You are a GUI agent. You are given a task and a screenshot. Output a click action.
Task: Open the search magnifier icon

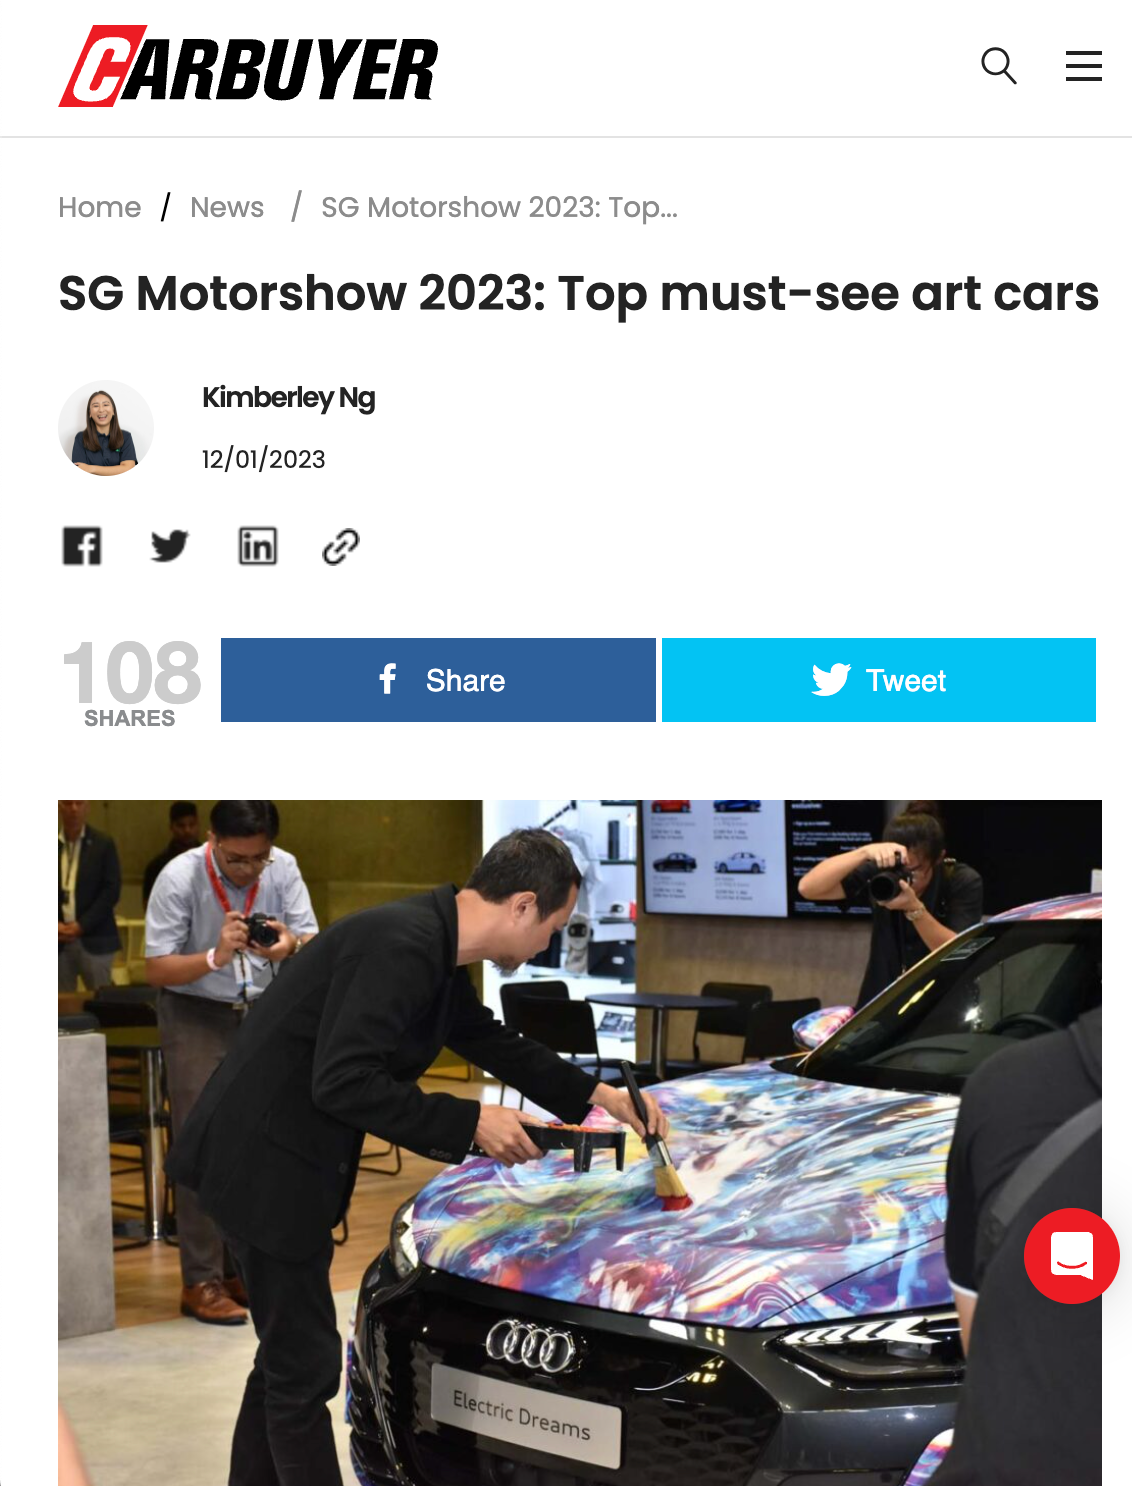click(x=998, y=66)
